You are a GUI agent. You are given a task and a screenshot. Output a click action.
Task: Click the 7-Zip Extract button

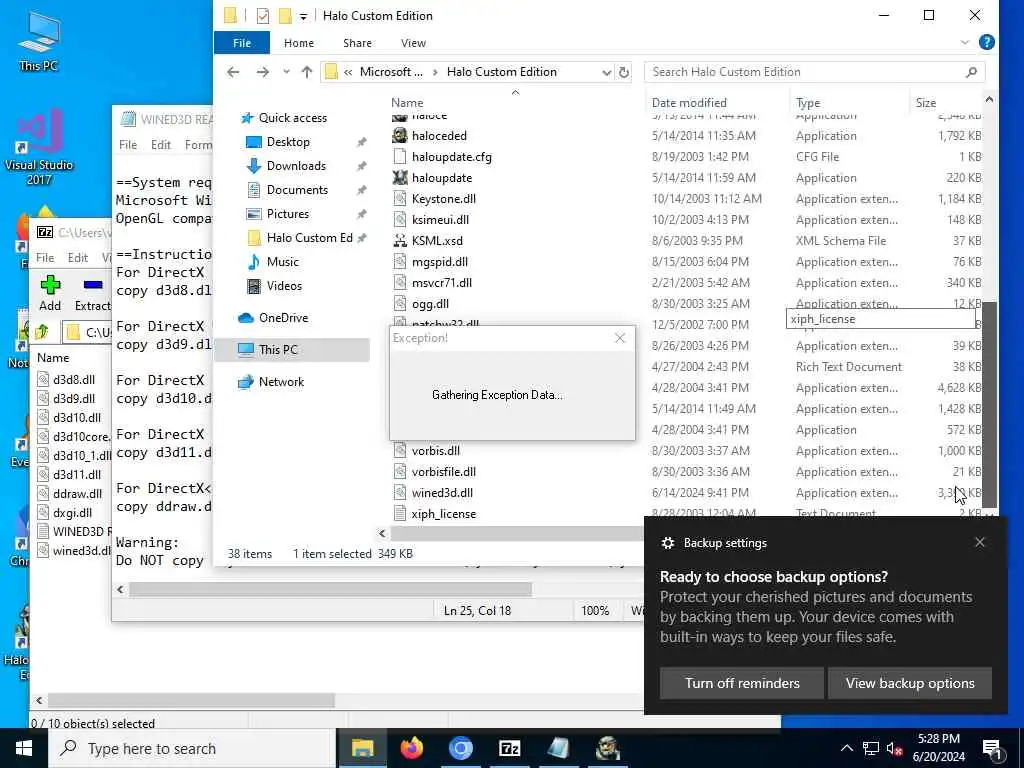coord(93,293)
